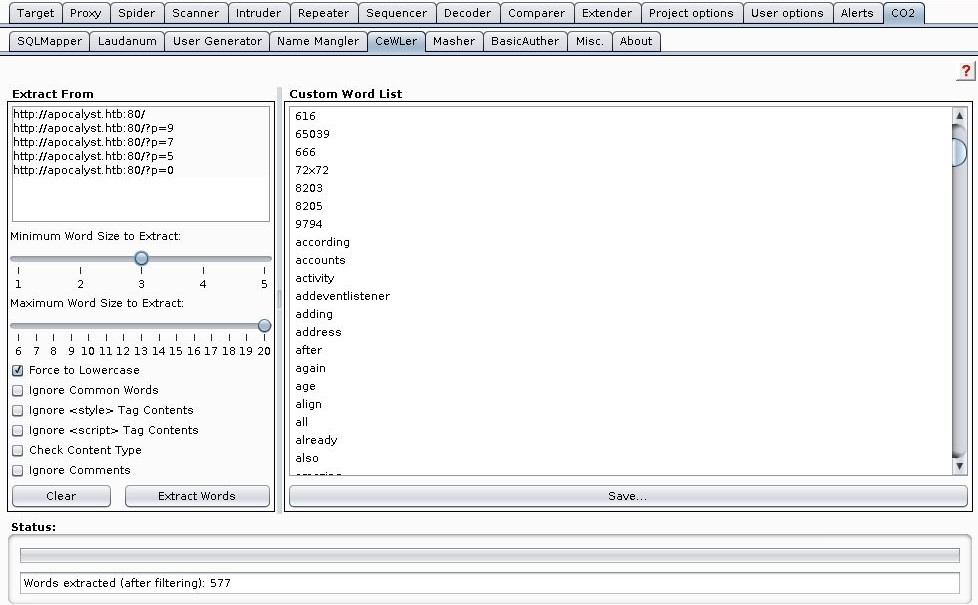Enable Ignore <style> Tag Contents checkbox

tap(17, 410)
